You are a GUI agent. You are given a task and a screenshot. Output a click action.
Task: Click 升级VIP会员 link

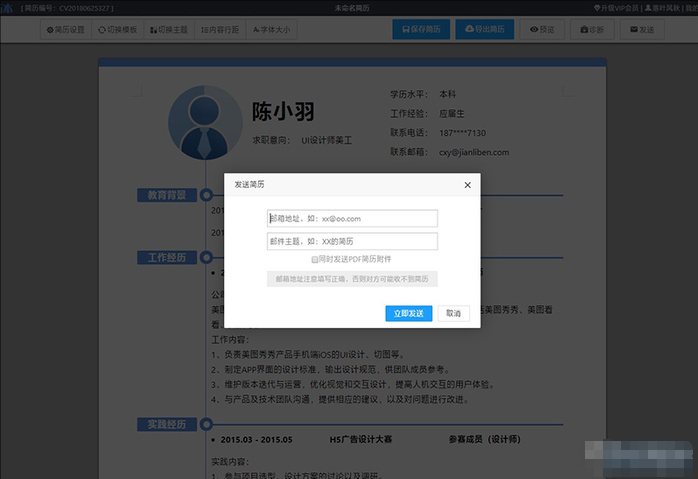[x=617, y=8]
